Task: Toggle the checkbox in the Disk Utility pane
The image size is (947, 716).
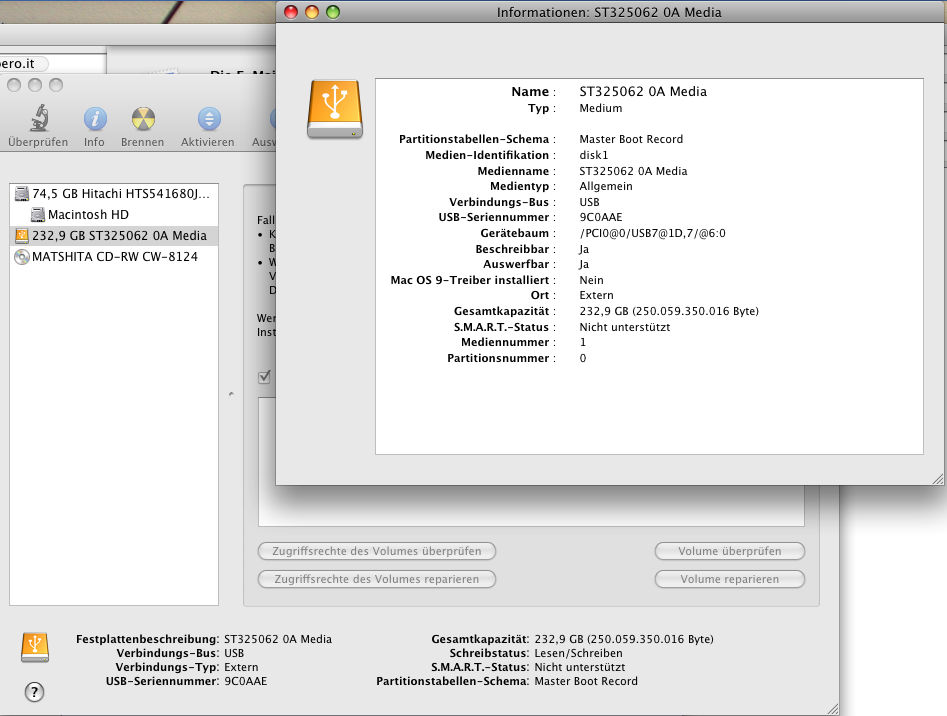Action: tap(265, 377)
